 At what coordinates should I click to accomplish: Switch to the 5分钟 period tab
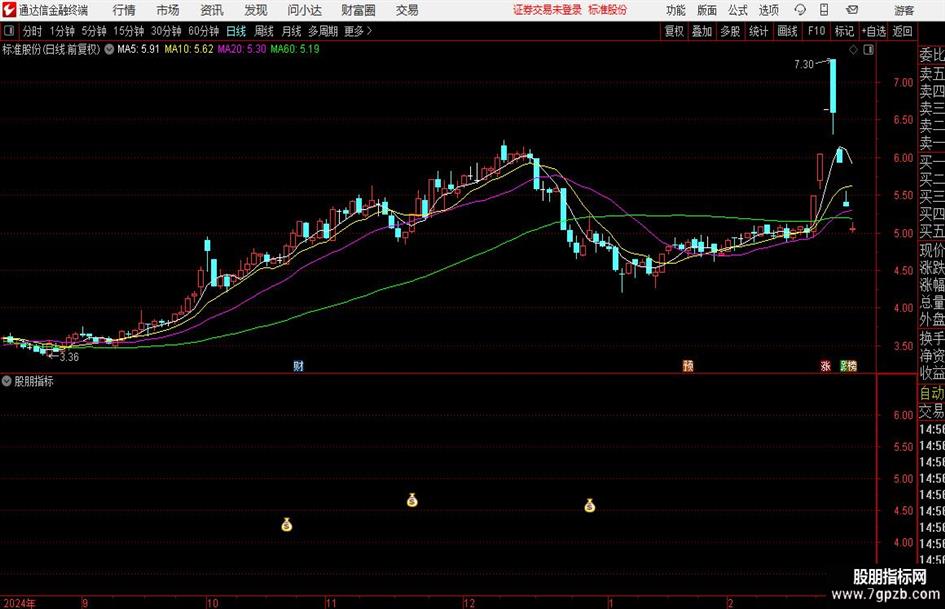[94, 31]
